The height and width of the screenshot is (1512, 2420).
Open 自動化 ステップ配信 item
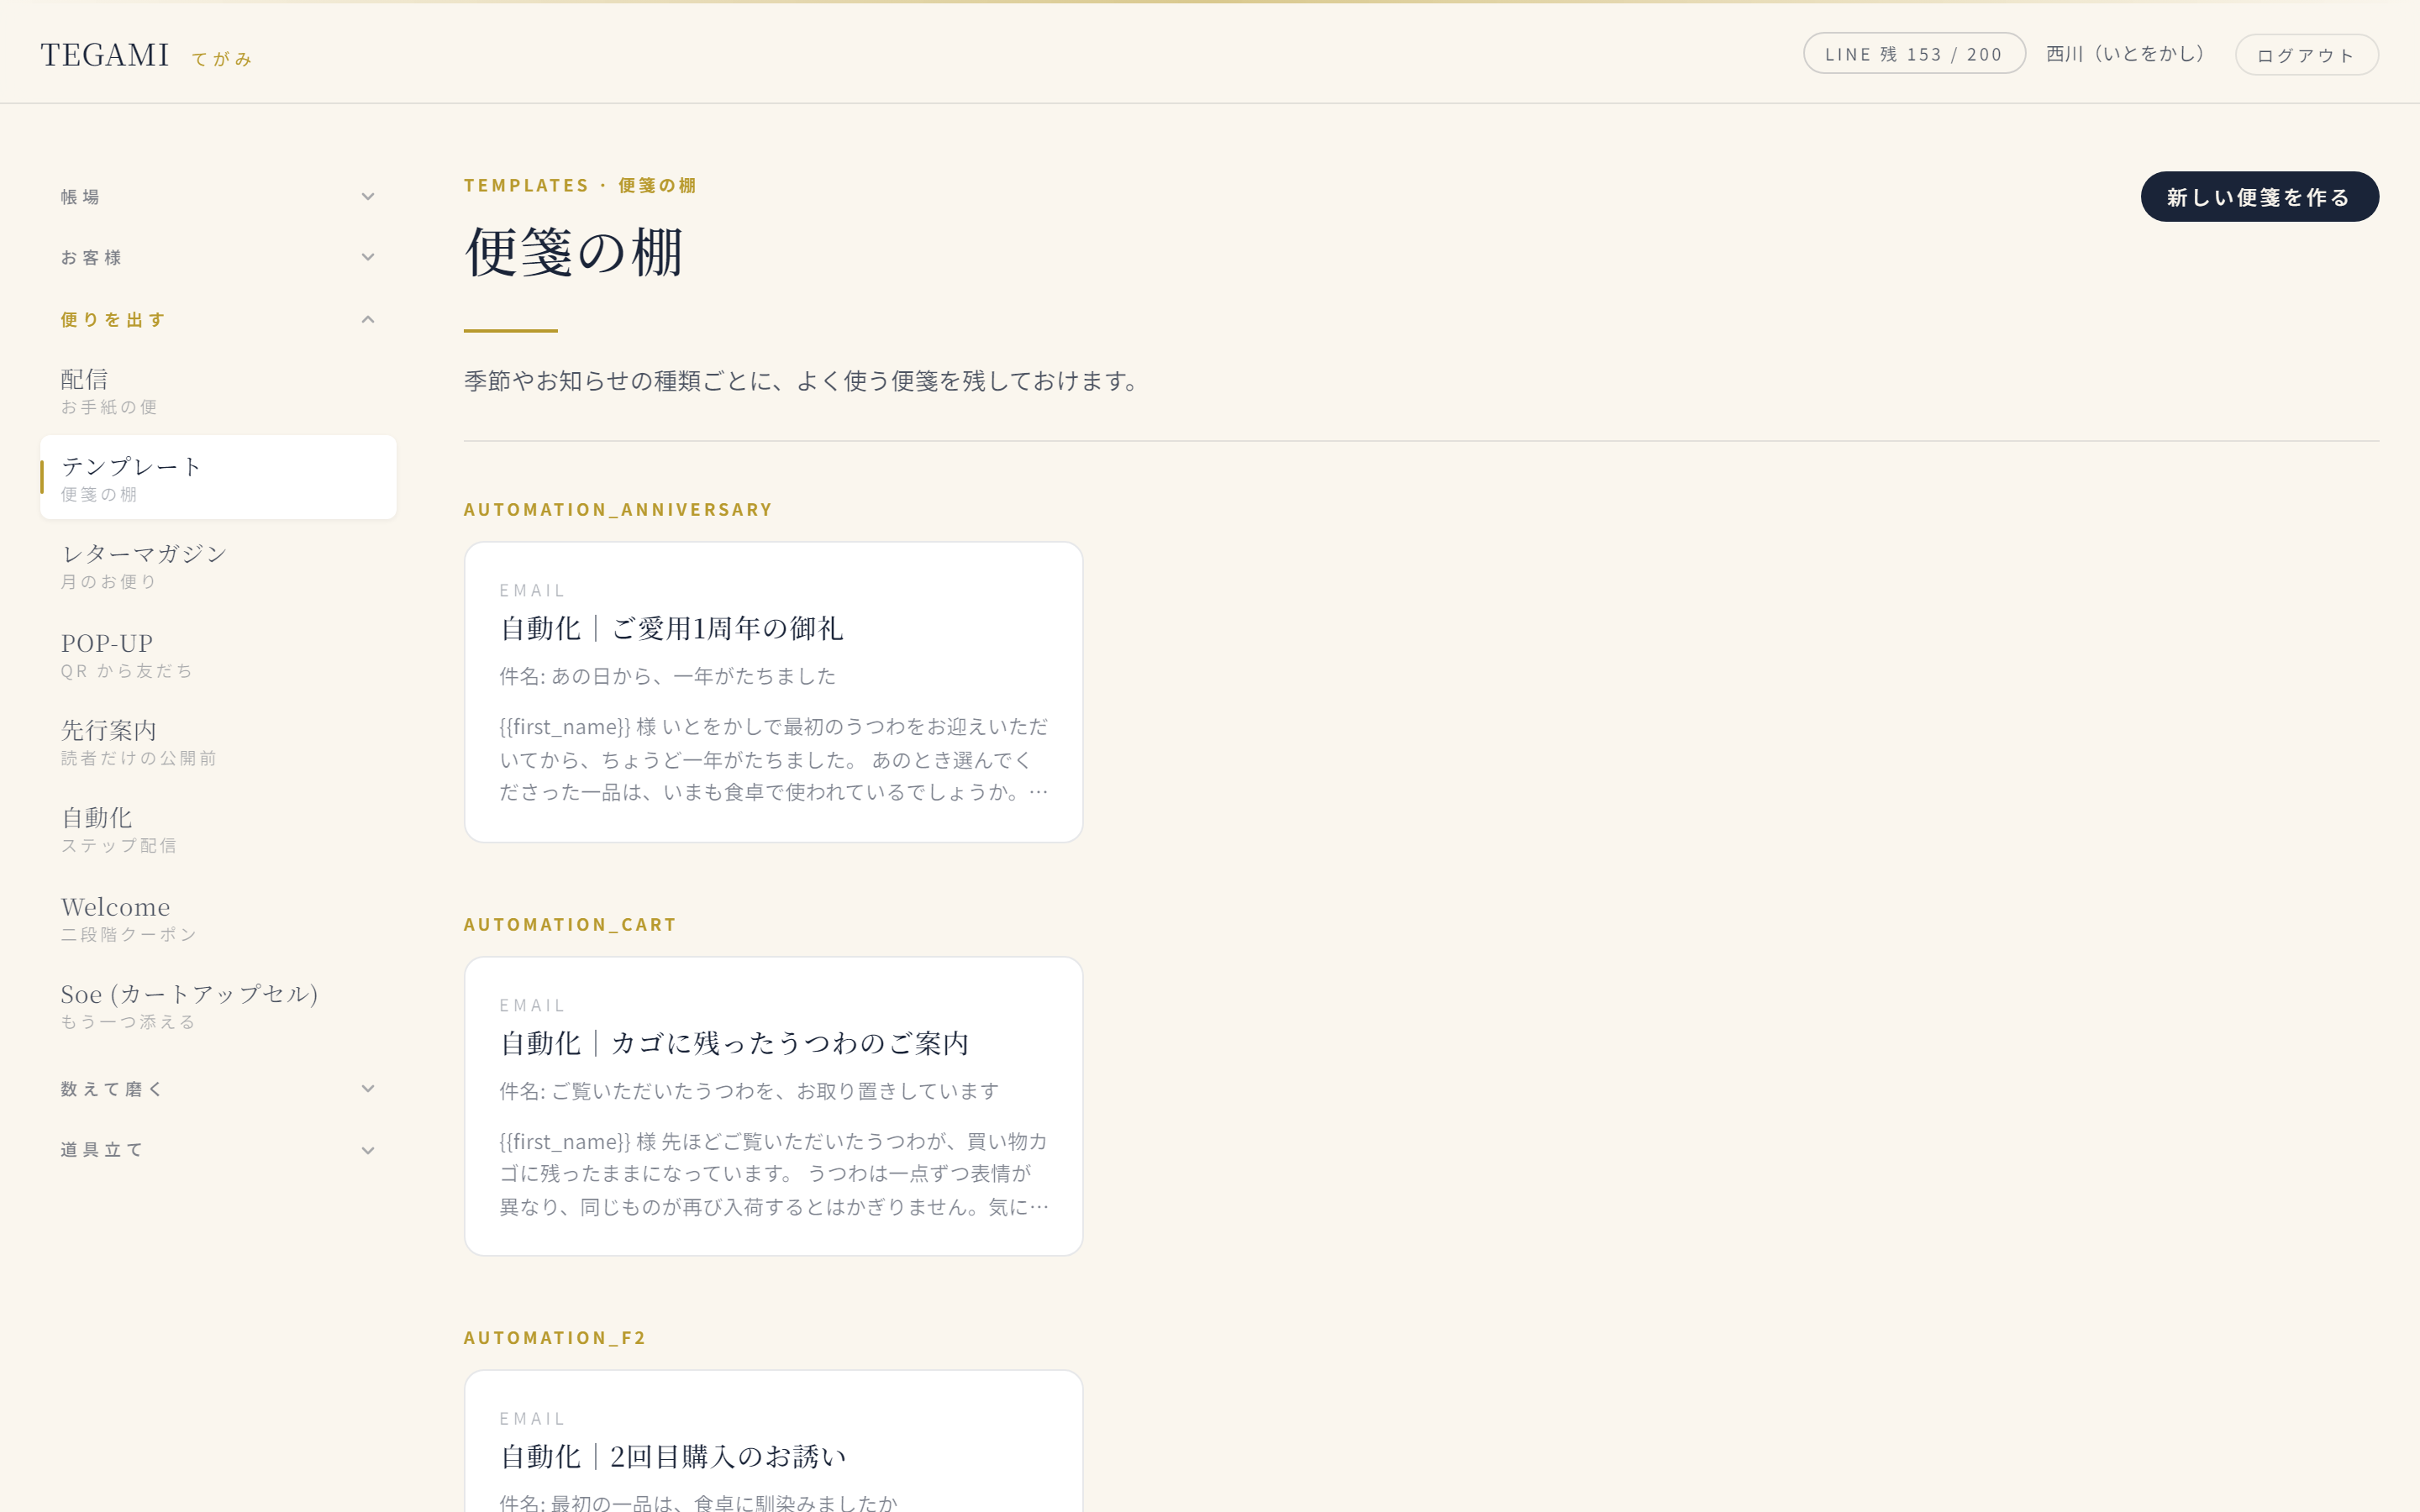[218, 829]
